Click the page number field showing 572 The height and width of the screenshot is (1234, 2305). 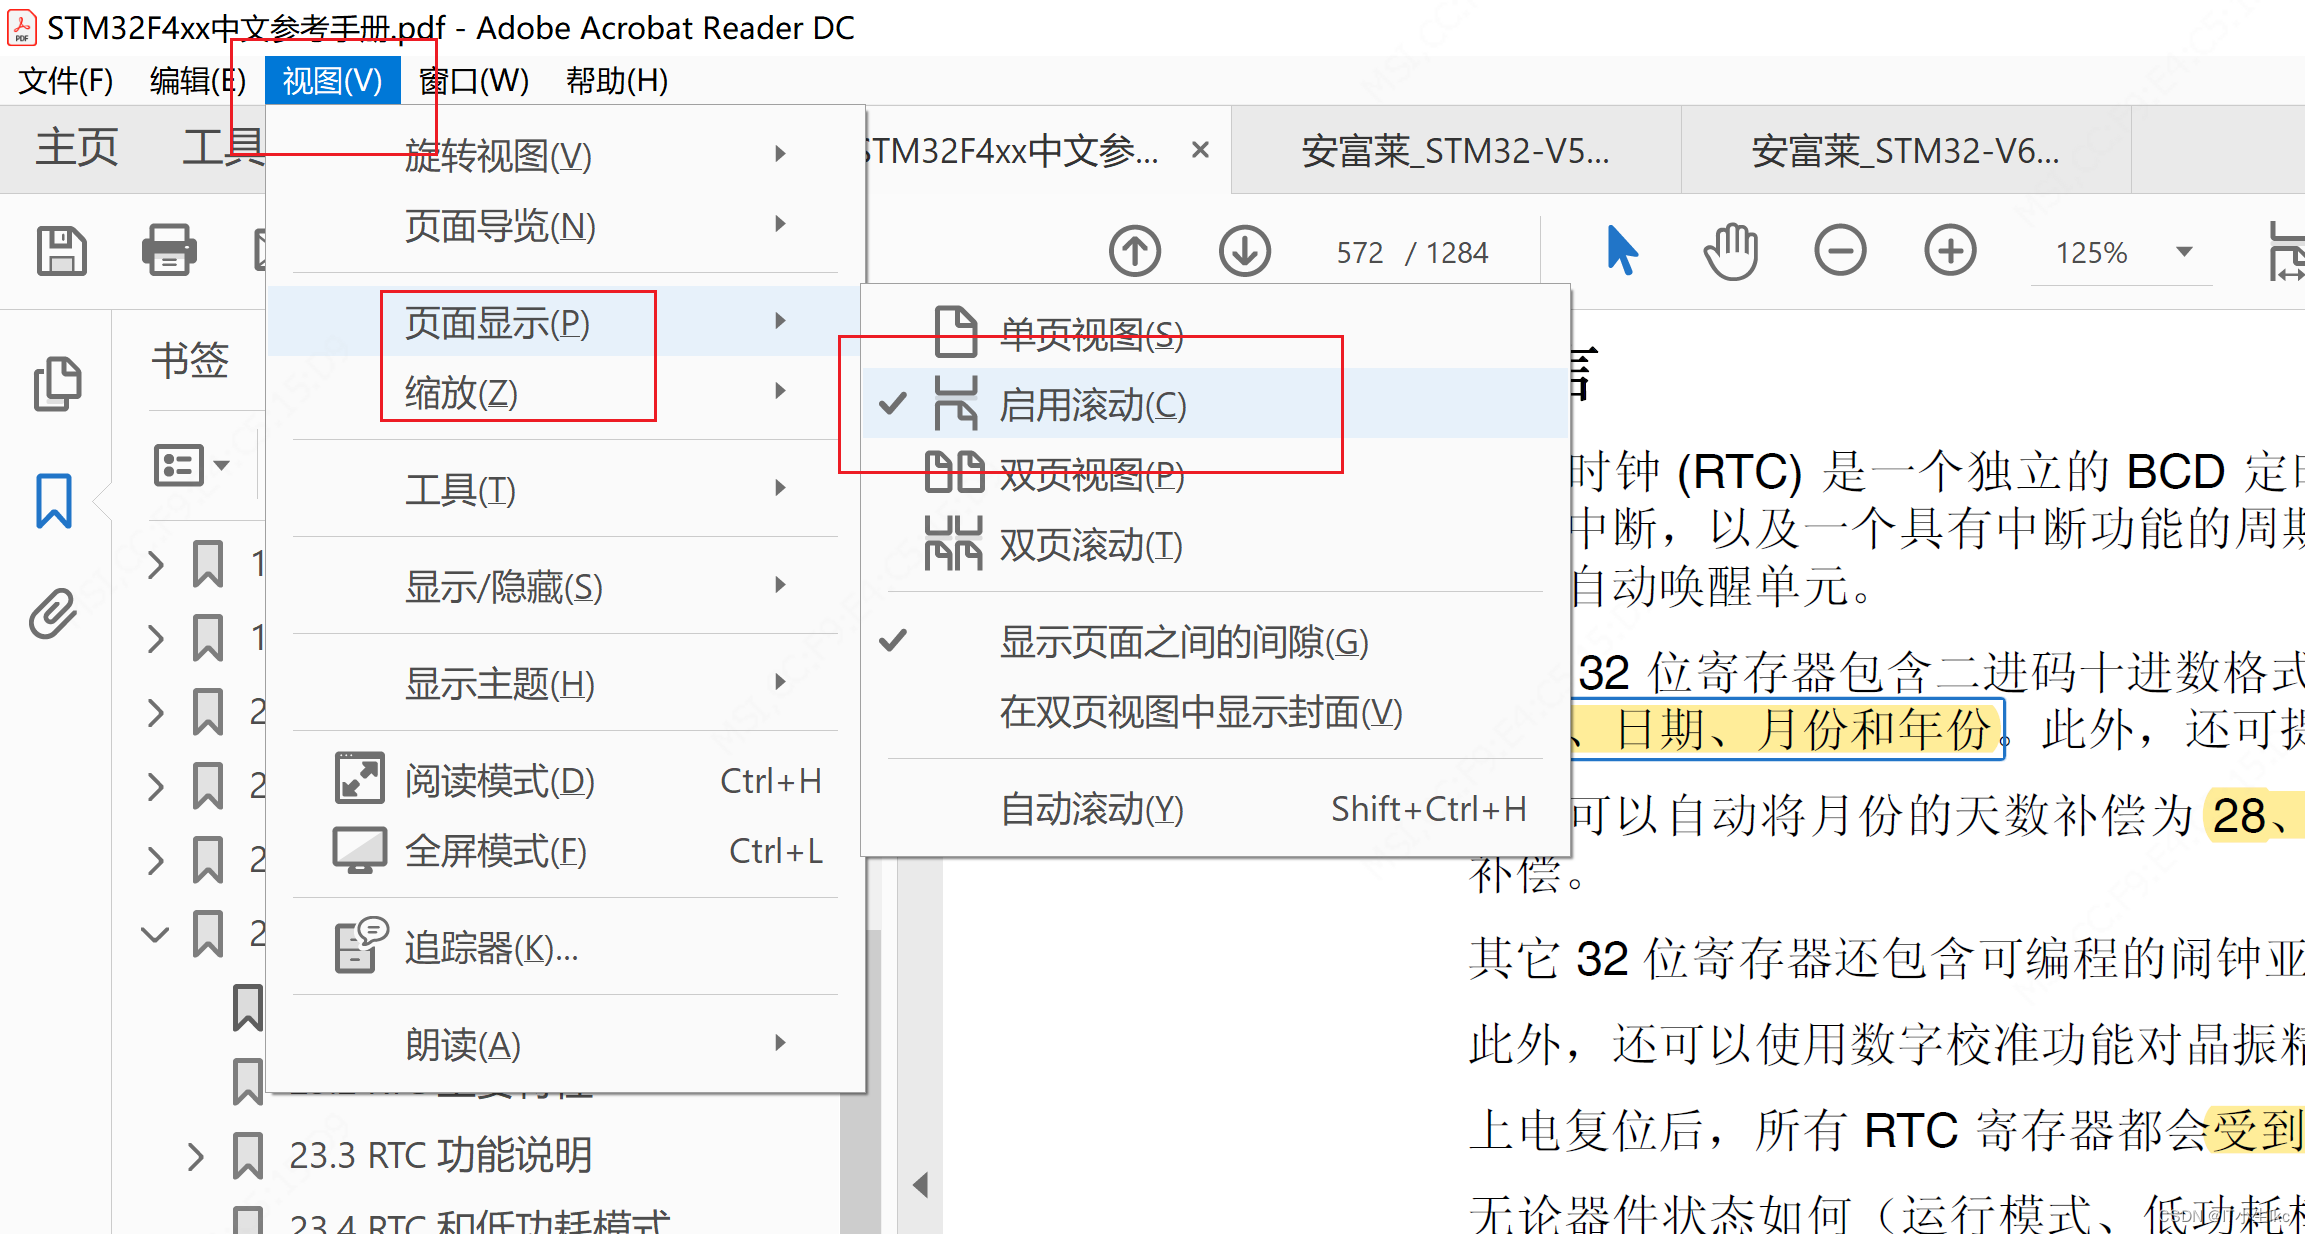tap(1360, 252)
